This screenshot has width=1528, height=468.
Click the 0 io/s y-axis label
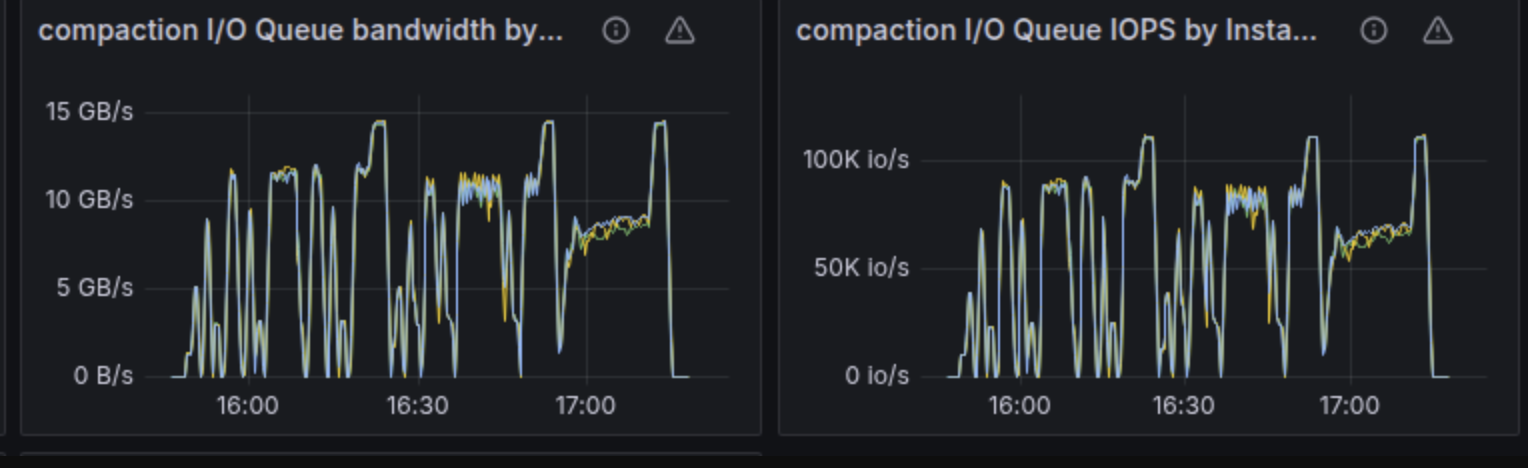pos(876,376)
